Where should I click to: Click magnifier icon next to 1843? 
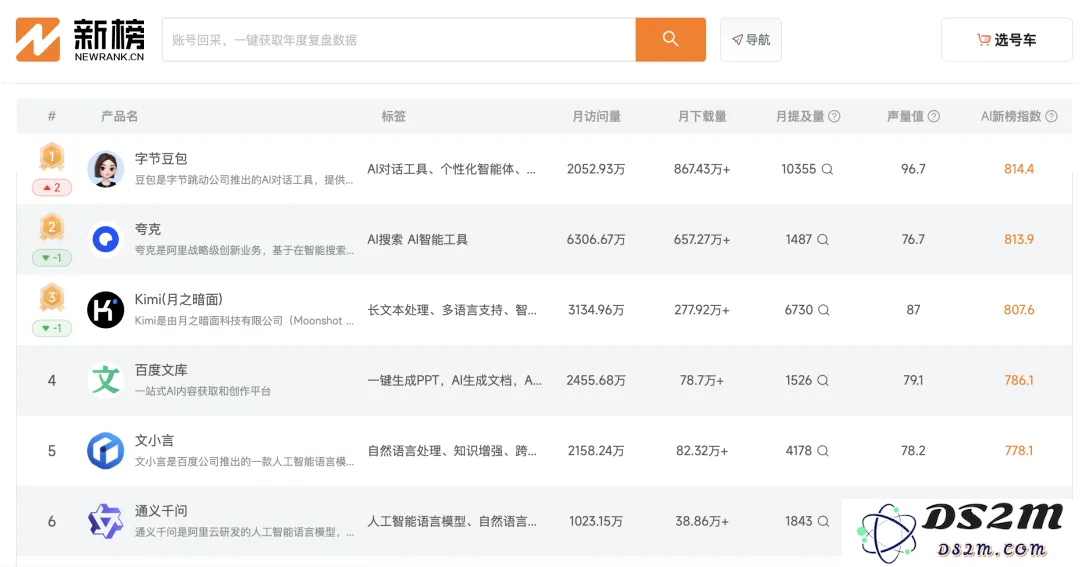click(824, 522)
